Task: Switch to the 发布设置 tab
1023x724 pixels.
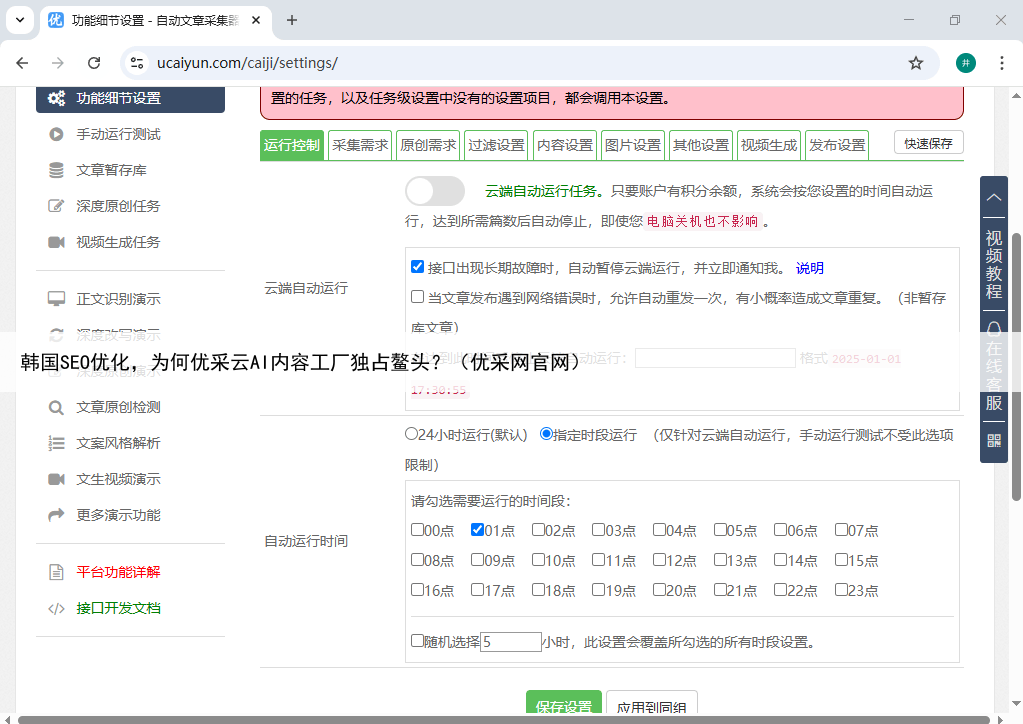Action: click(x=837, y=145)
